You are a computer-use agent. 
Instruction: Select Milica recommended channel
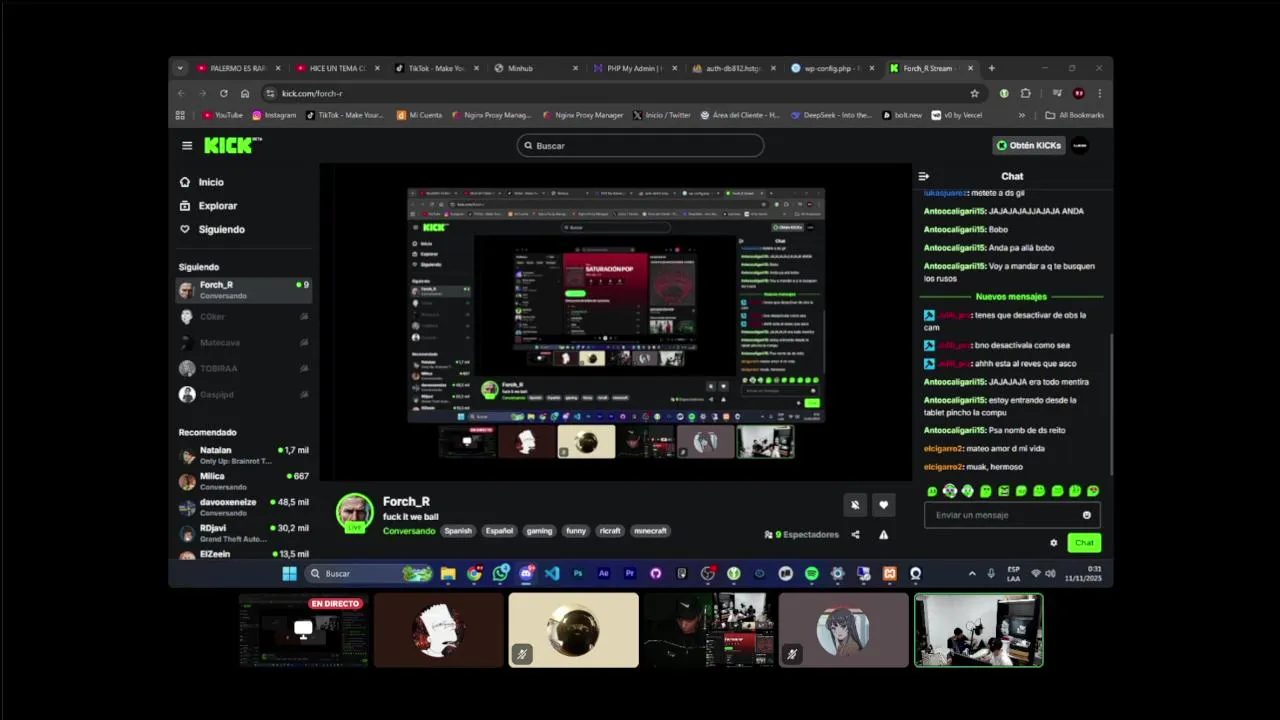click(244, 482)
